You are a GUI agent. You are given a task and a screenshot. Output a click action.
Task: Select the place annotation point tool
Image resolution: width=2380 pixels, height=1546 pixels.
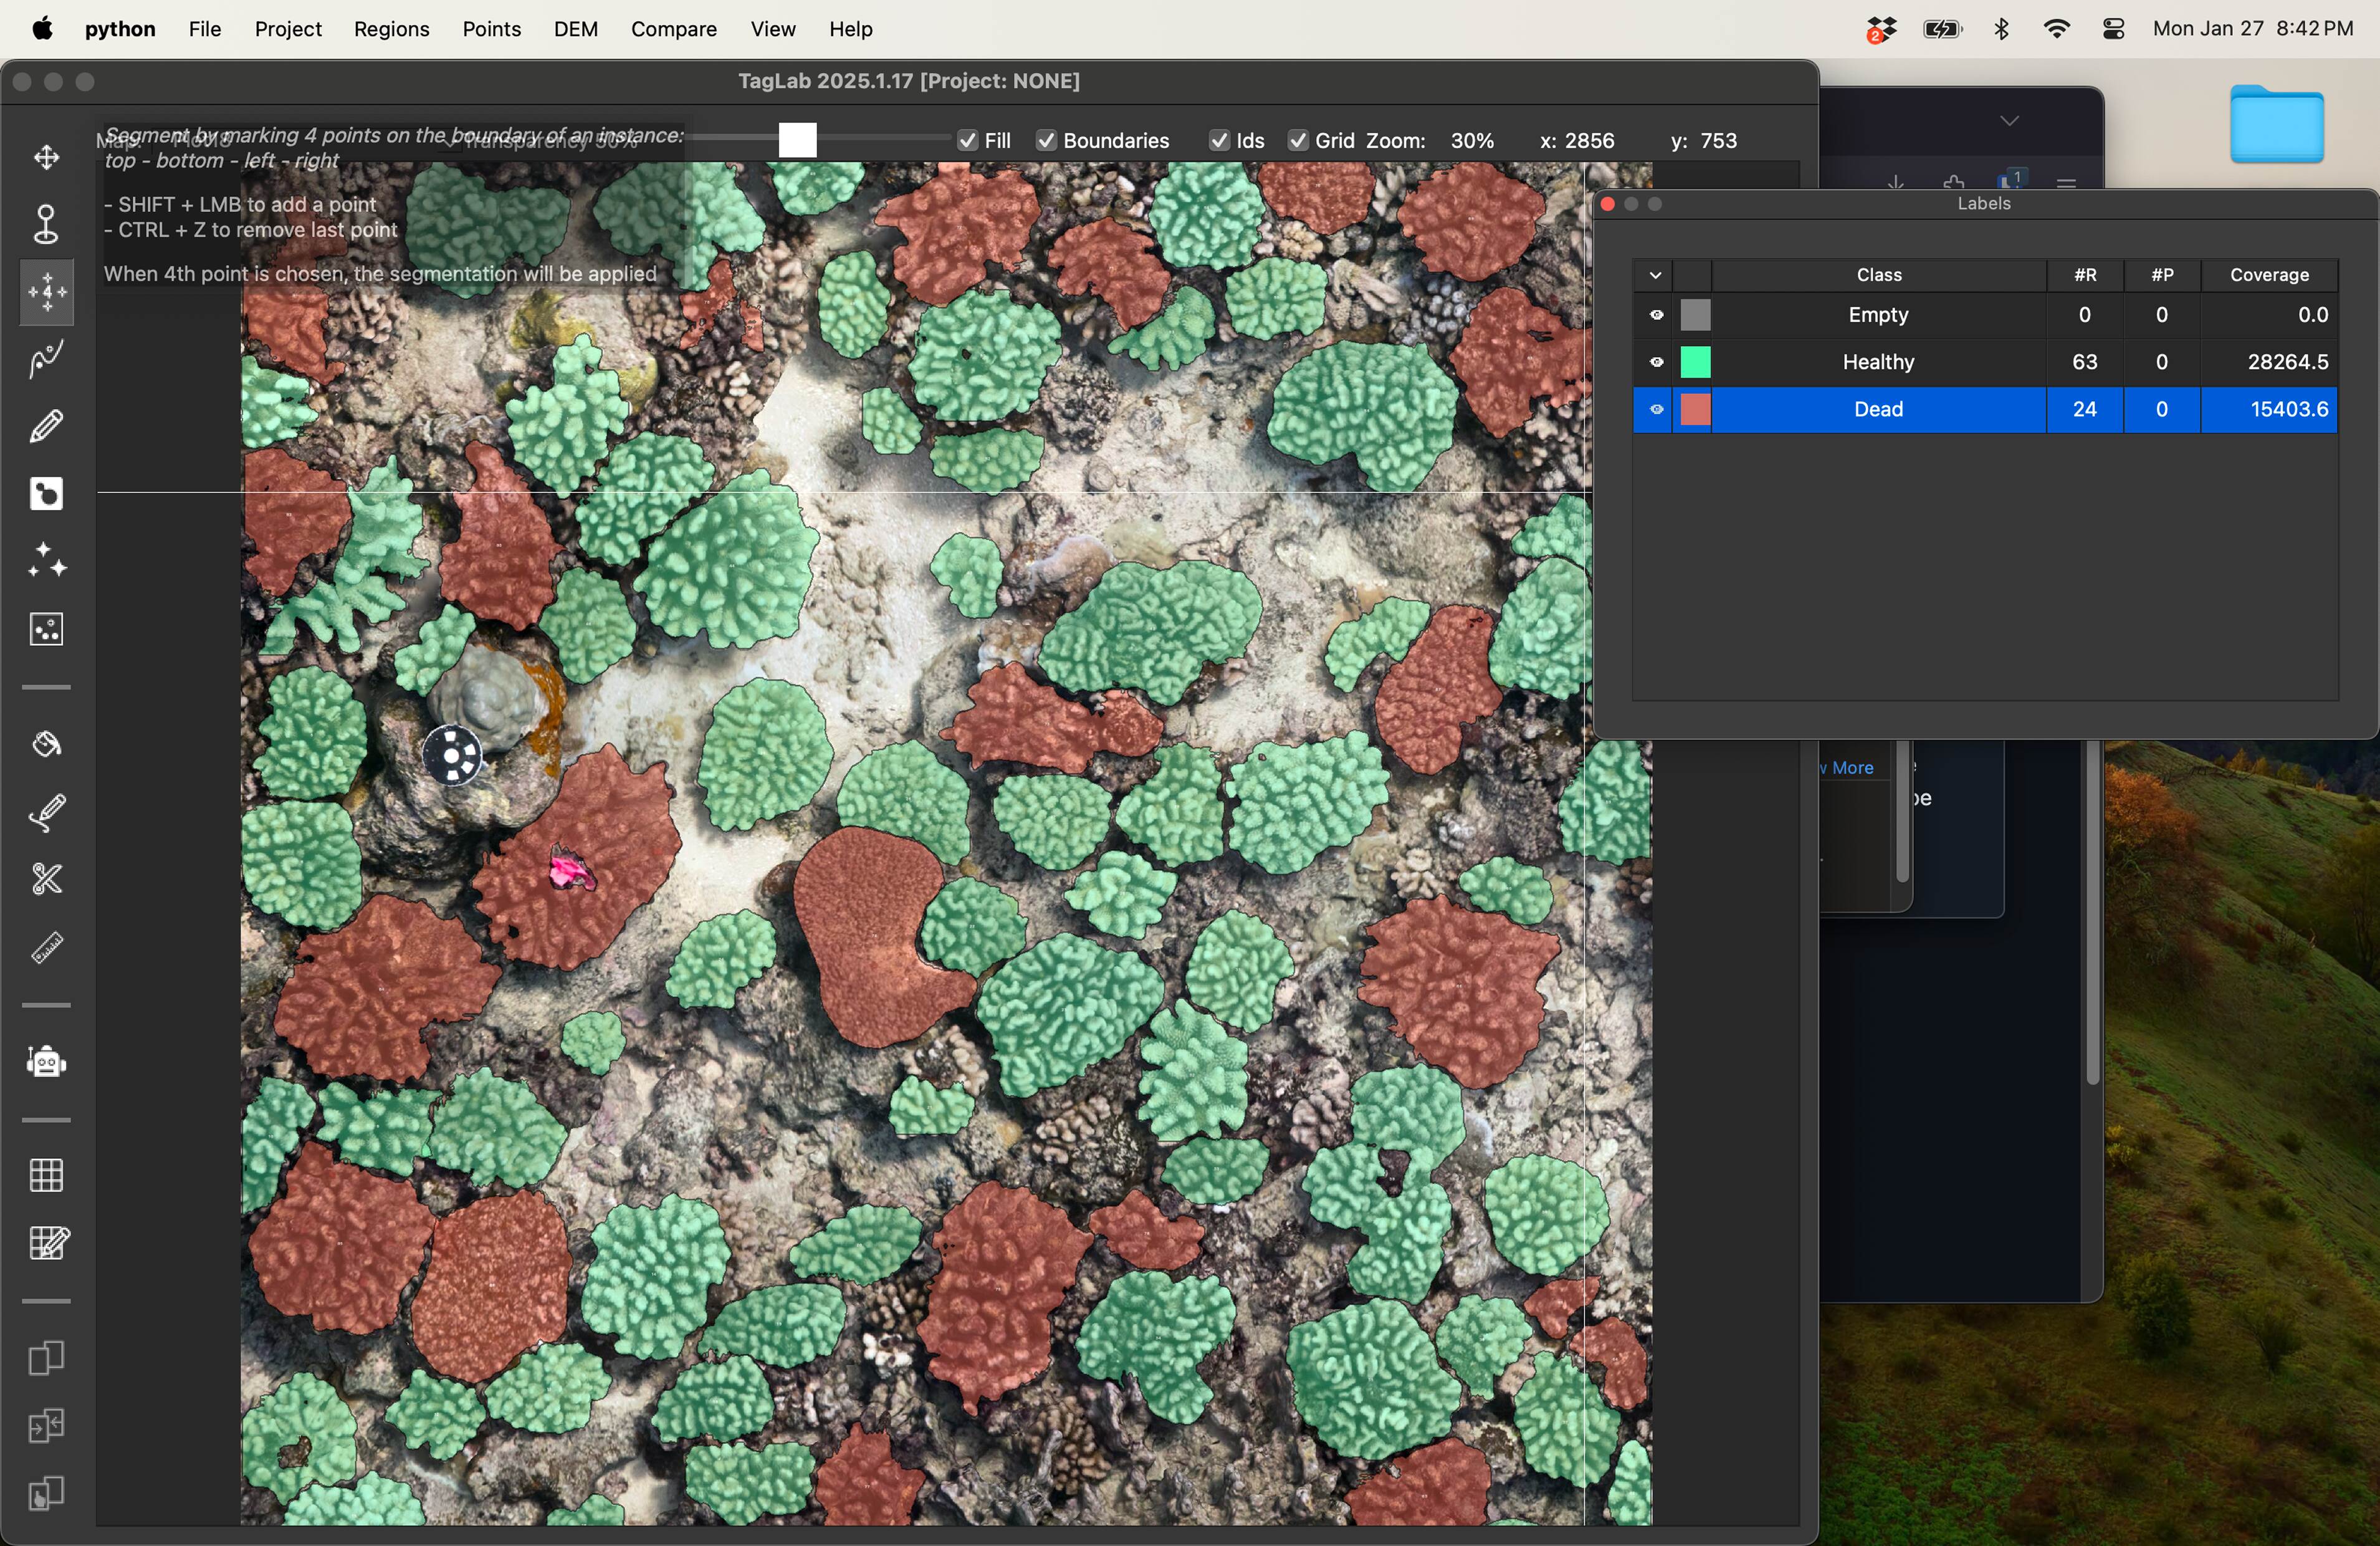tap(46, 224)
